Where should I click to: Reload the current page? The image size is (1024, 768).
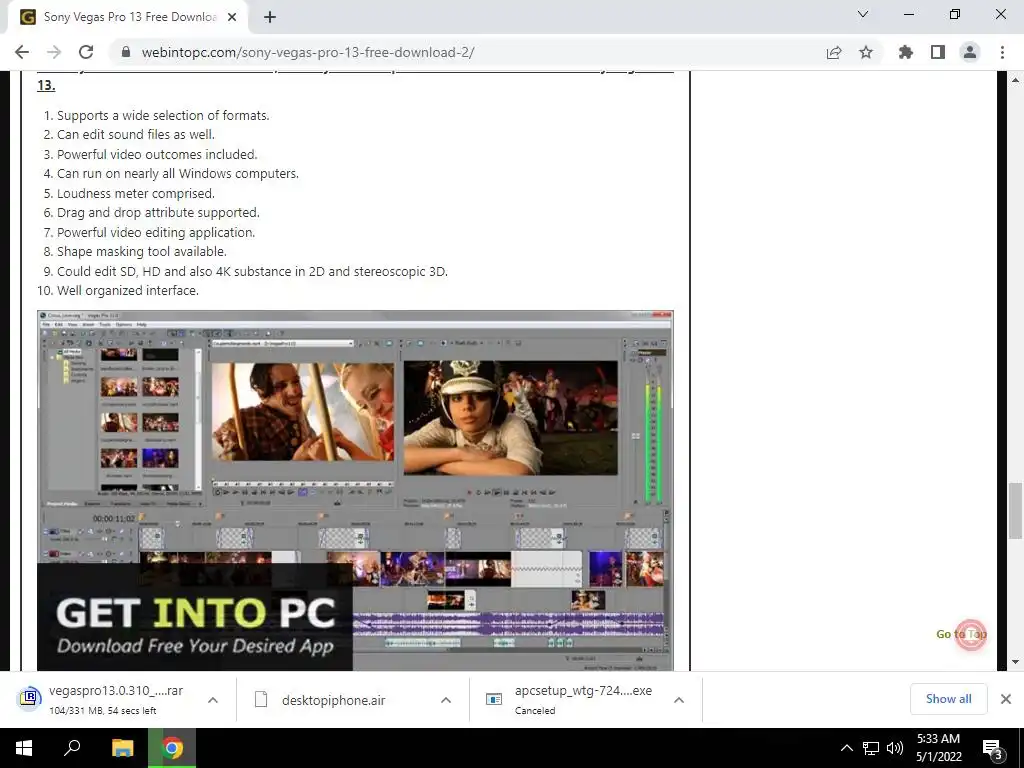86,52
